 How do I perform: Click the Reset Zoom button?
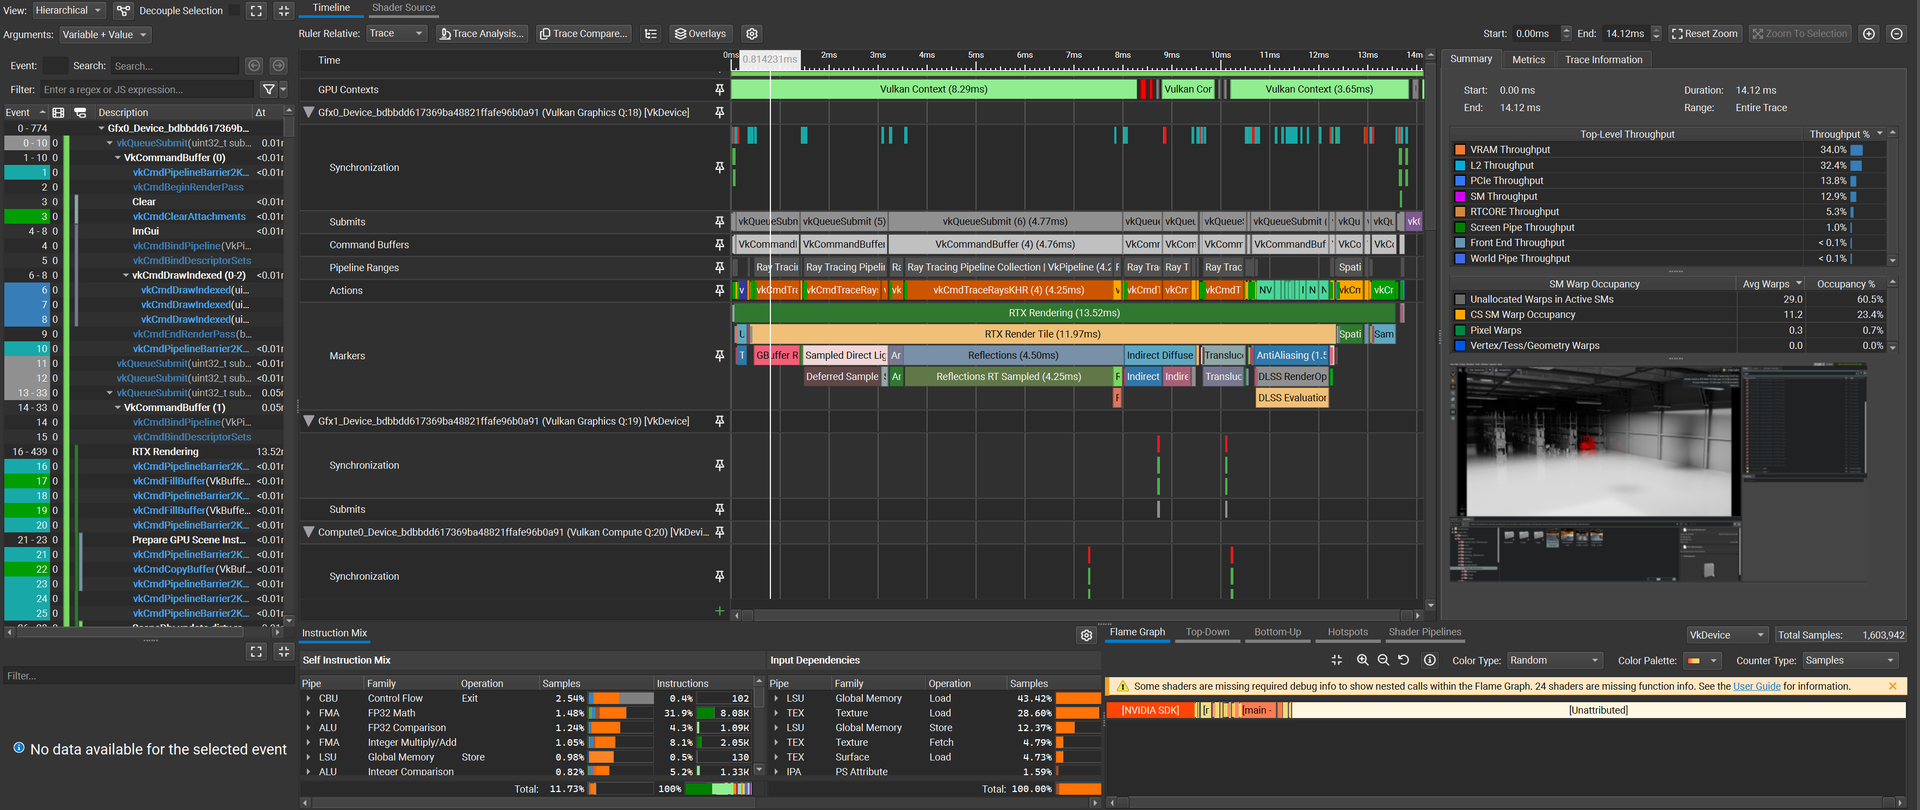1704,34
